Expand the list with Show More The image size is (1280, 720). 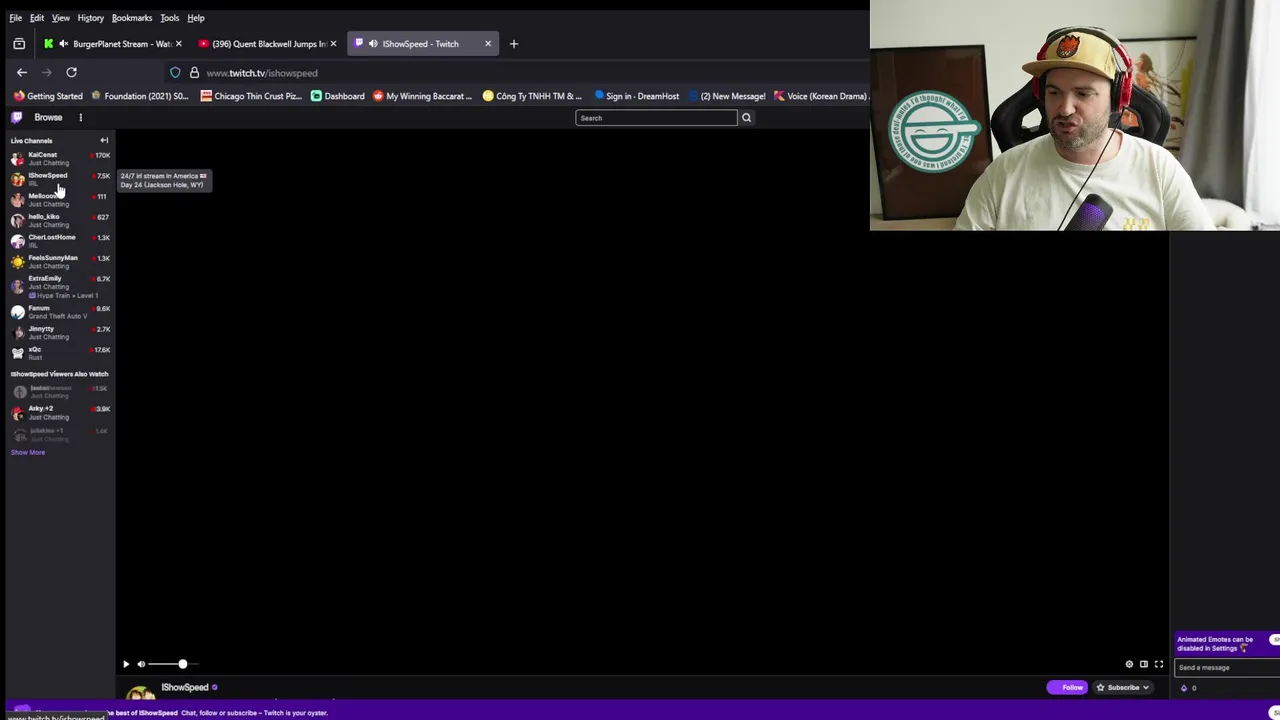(x=28, y=452)
